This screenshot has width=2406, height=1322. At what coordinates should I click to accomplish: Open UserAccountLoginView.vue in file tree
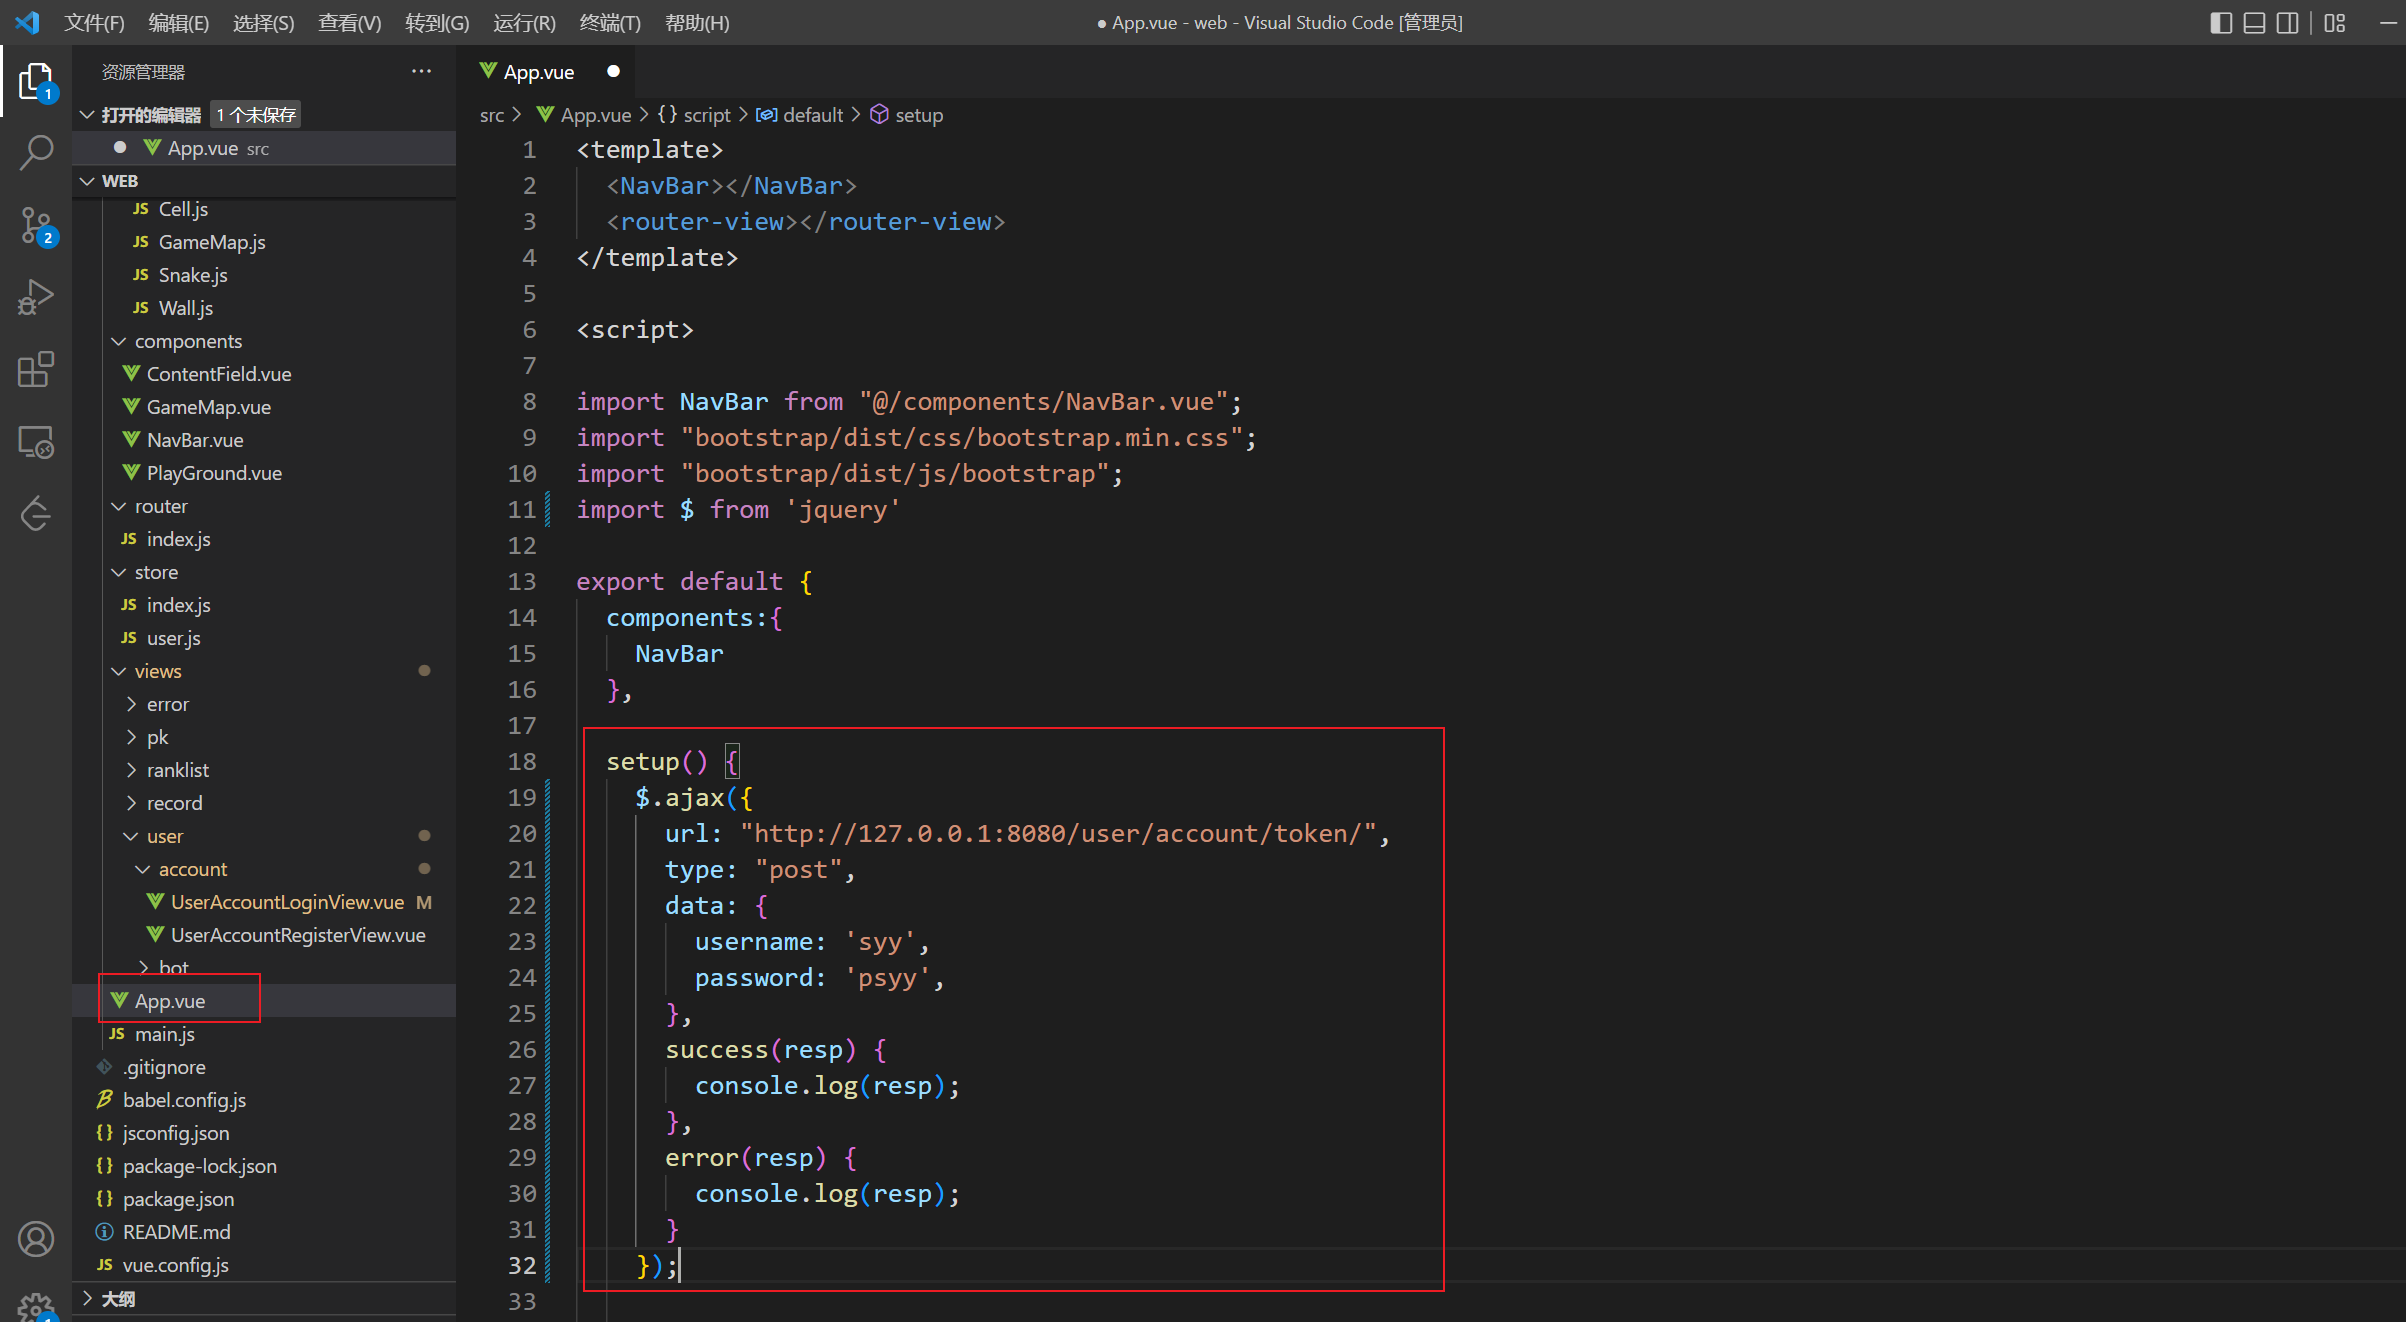[x=287, y=902]
